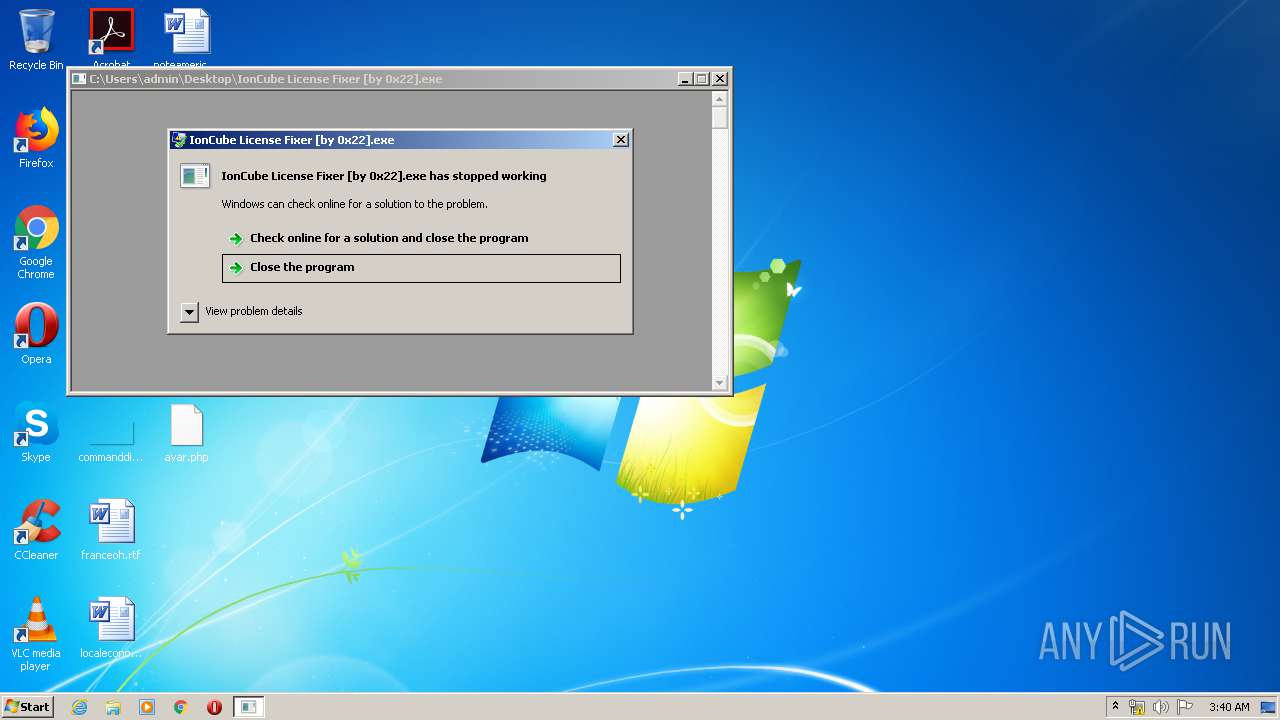Open the Start menu
This screenshot has height=720, width=1280.
(28, 707)
